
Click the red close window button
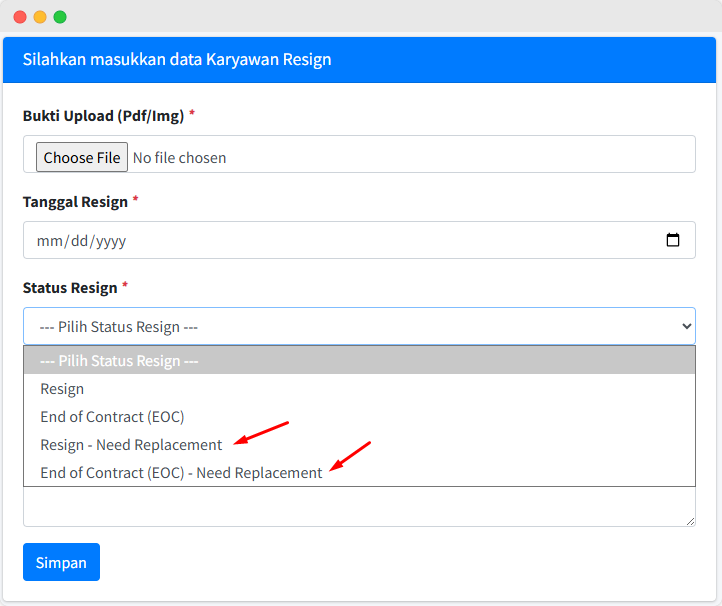coord(20,17)
